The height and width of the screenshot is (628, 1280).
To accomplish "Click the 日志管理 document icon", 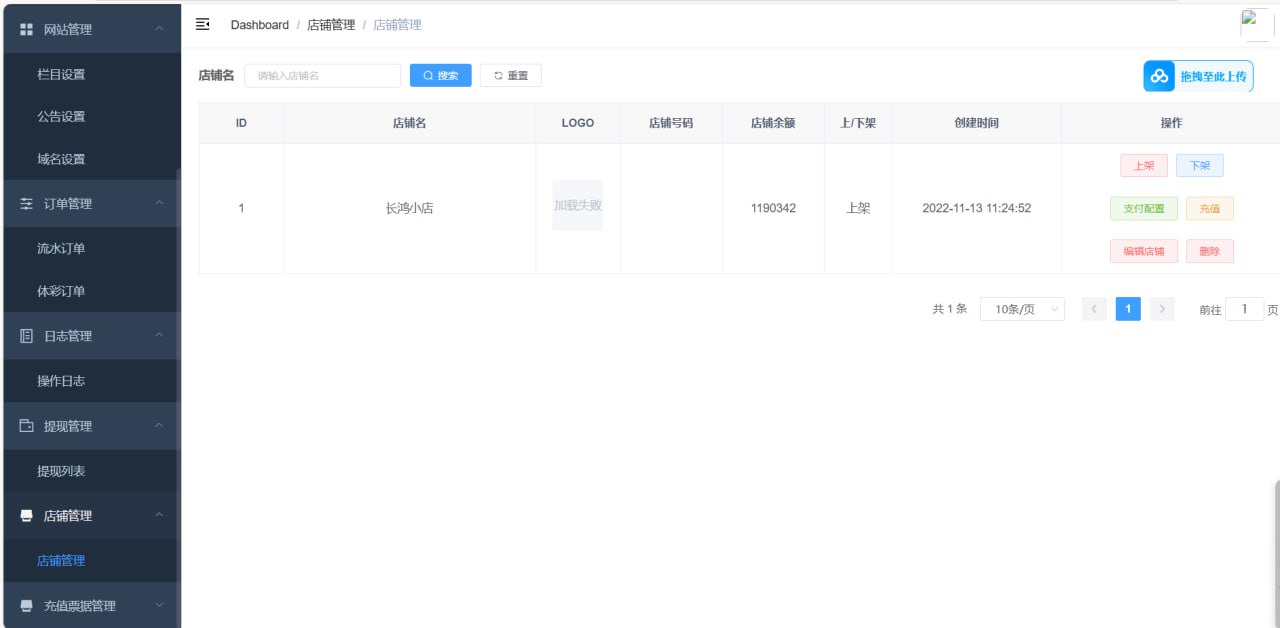I will (x=27, y=337).
